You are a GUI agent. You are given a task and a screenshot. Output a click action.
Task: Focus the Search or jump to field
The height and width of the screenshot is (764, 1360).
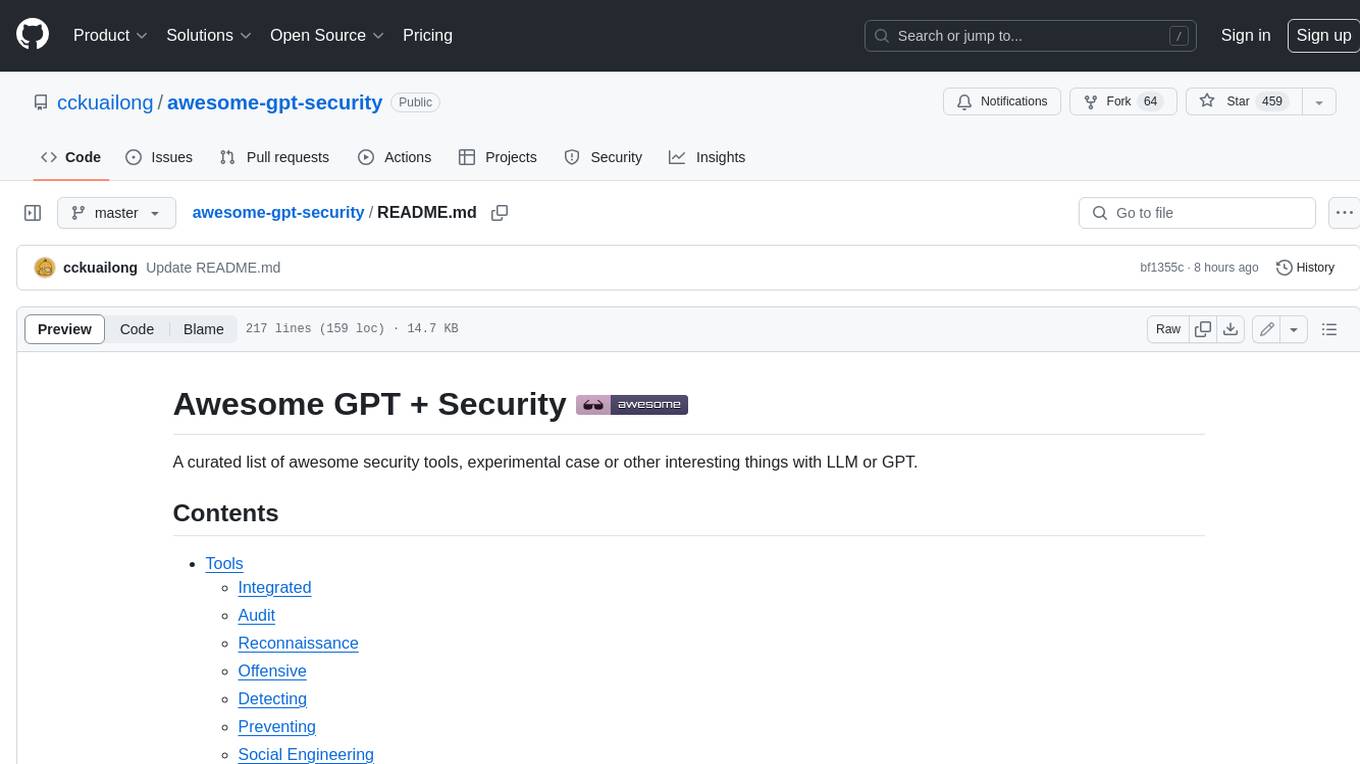click(x=1030, y=35)
